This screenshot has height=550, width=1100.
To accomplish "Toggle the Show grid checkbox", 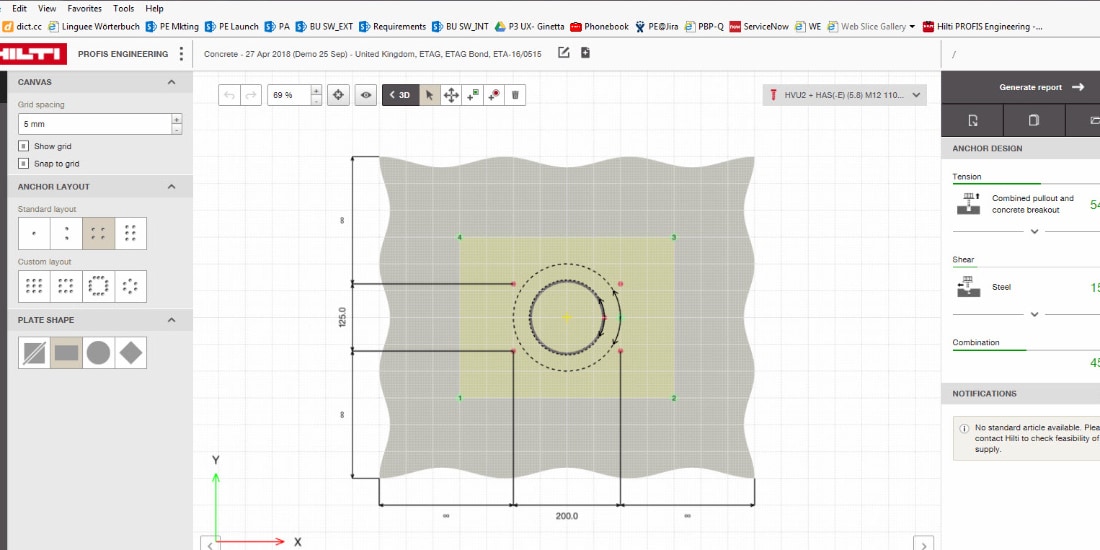I will coord(23,146).
